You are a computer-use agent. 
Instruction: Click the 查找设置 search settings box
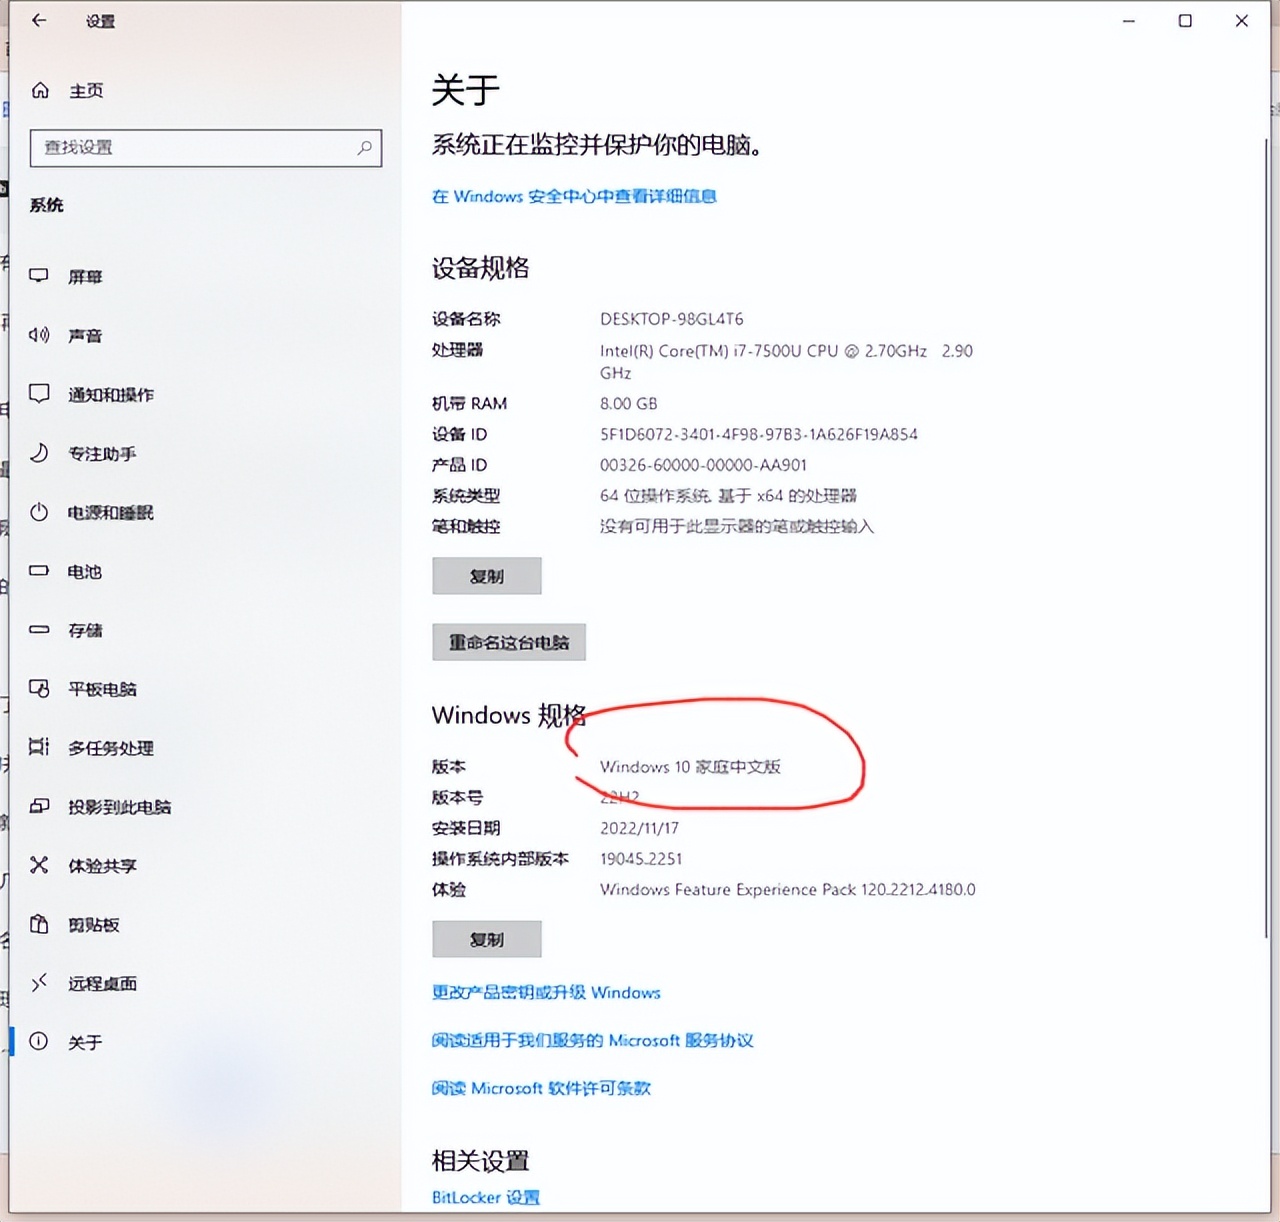(x=205, y=148)
